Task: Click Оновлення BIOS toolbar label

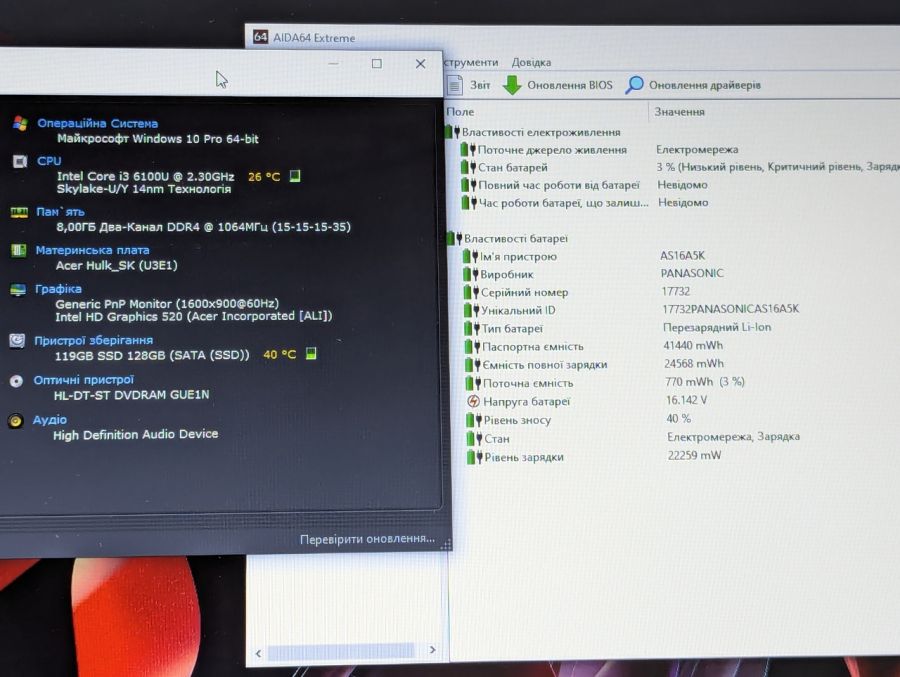Action: click(569, 85)
